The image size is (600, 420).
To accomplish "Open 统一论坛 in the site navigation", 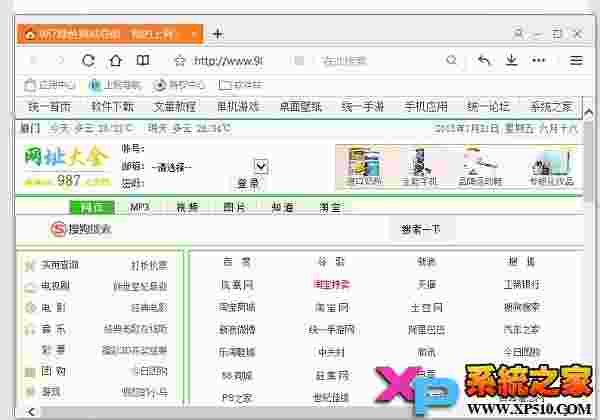I will pyautogui.click(x=488, y=106).
